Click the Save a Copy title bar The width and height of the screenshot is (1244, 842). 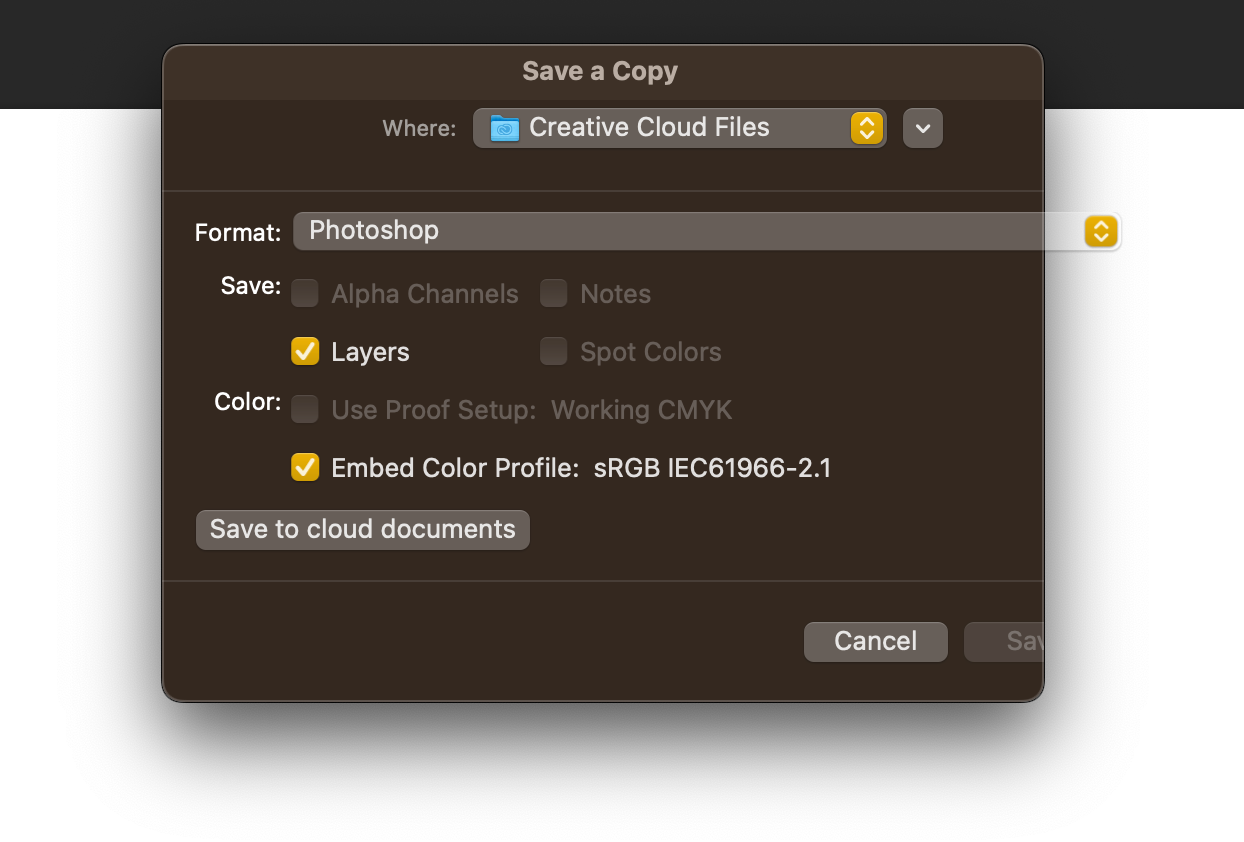click(600, 71)
